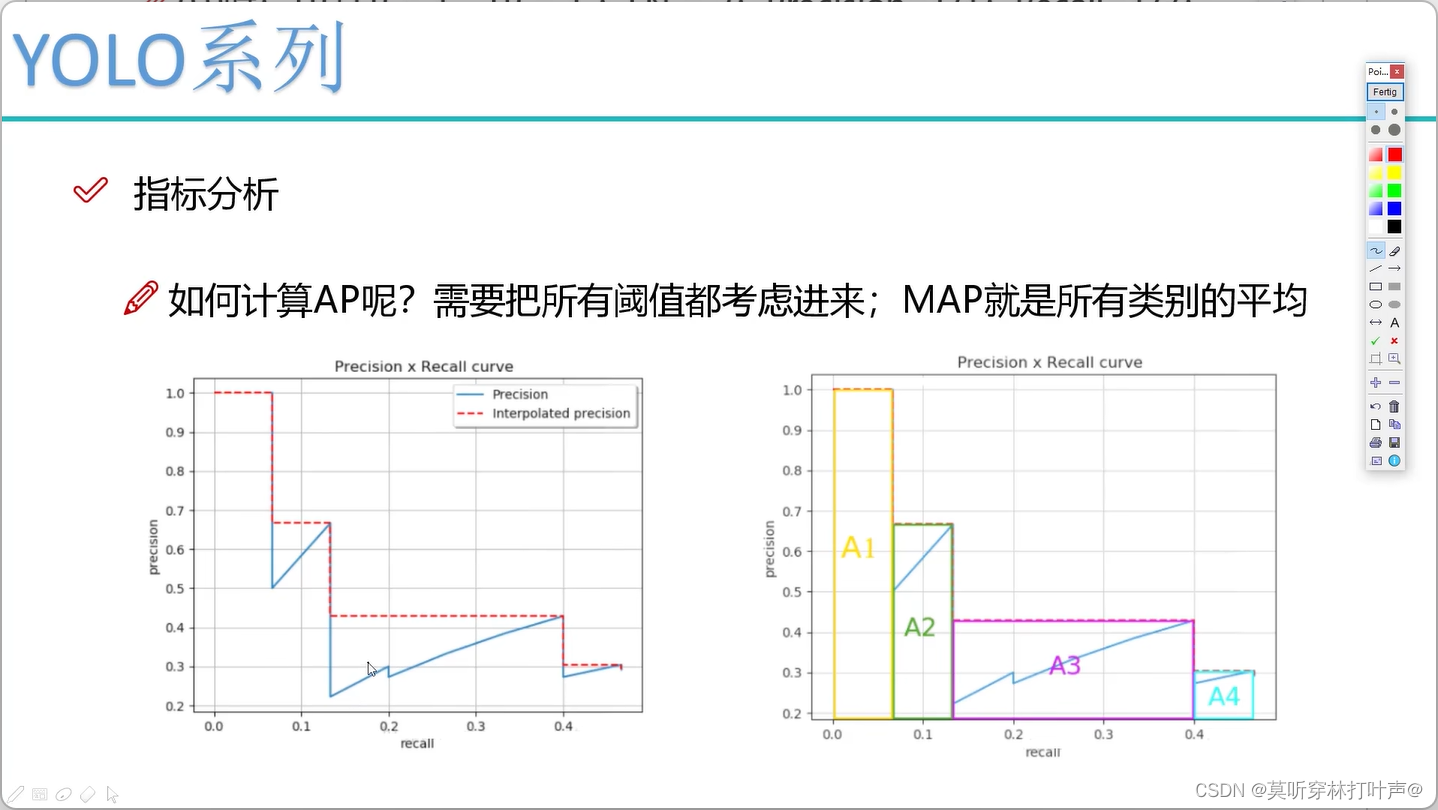Click the '指标分析' heading text
The height and width of the screenshot is (810, 1438).
click(x=206, y=194)
